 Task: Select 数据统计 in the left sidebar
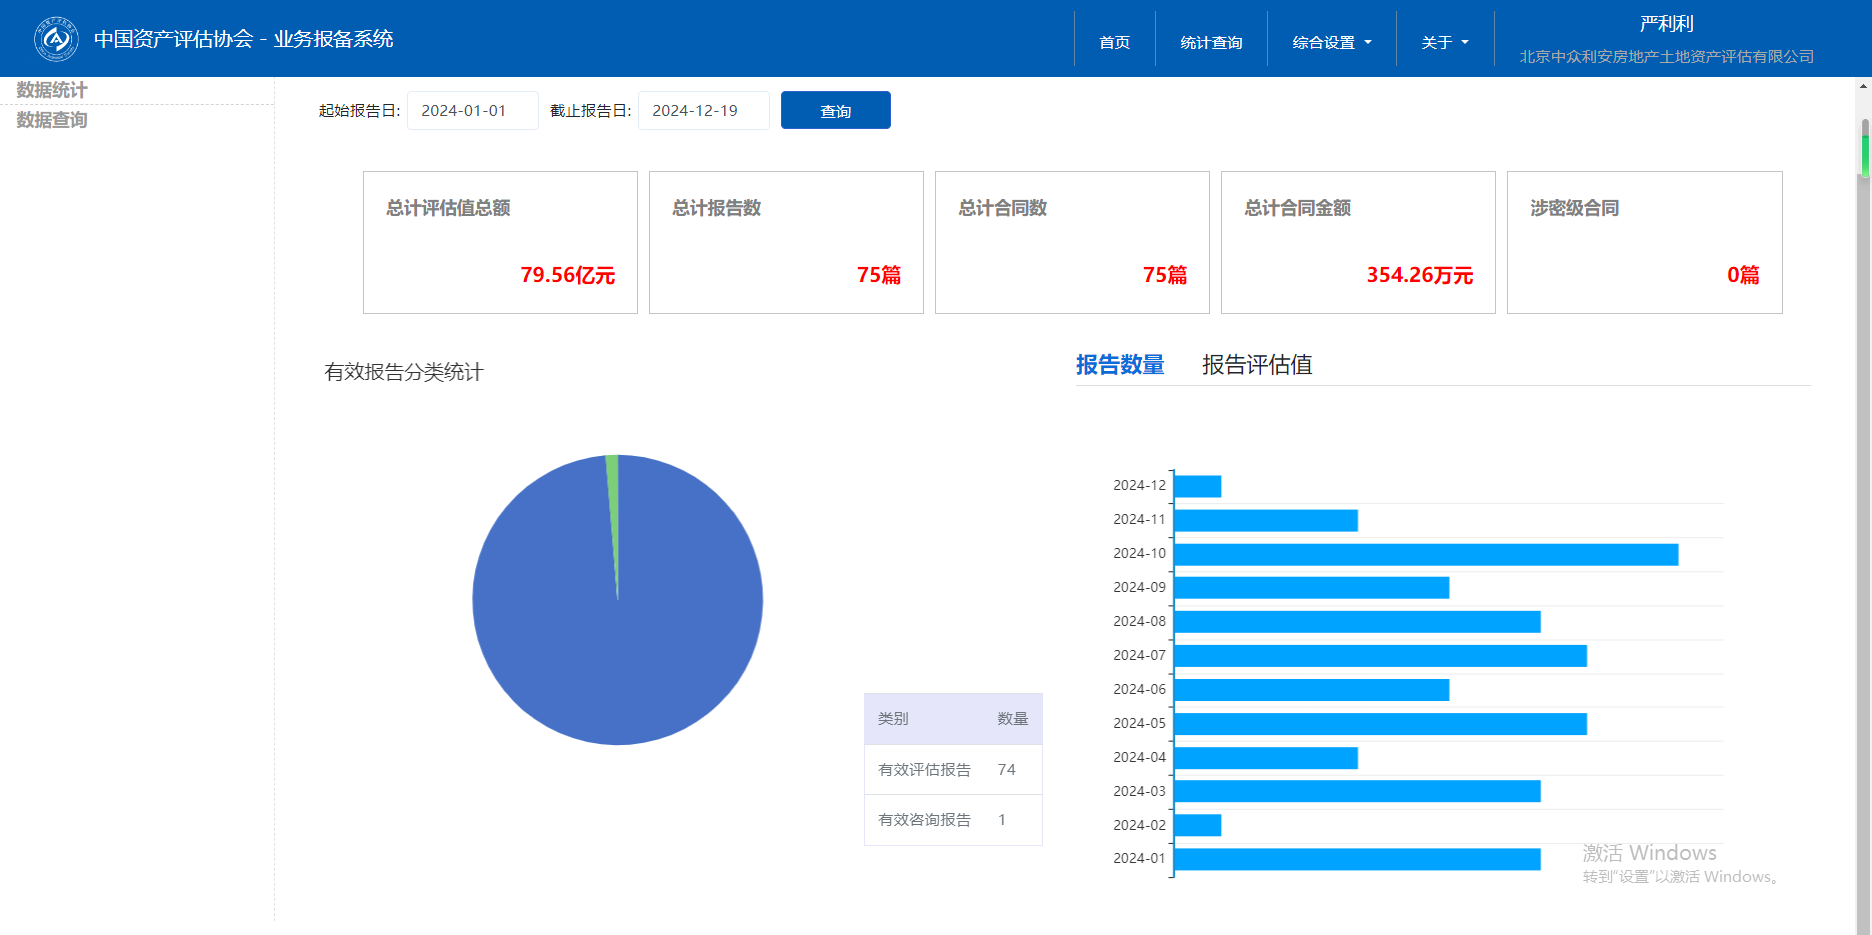52,90
